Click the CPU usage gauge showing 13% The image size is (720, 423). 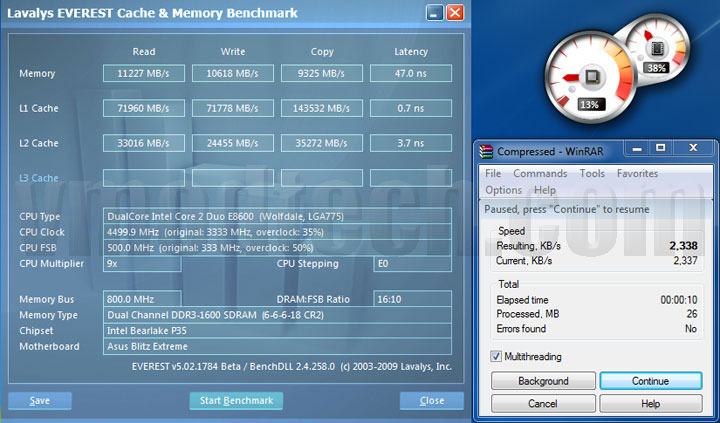[590, 77]
